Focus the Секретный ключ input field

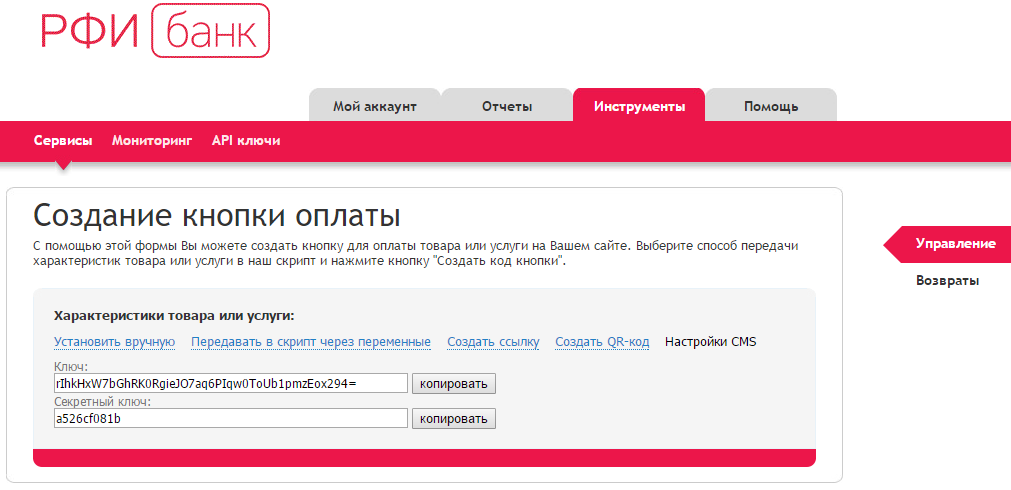click(x=231, y=418)
